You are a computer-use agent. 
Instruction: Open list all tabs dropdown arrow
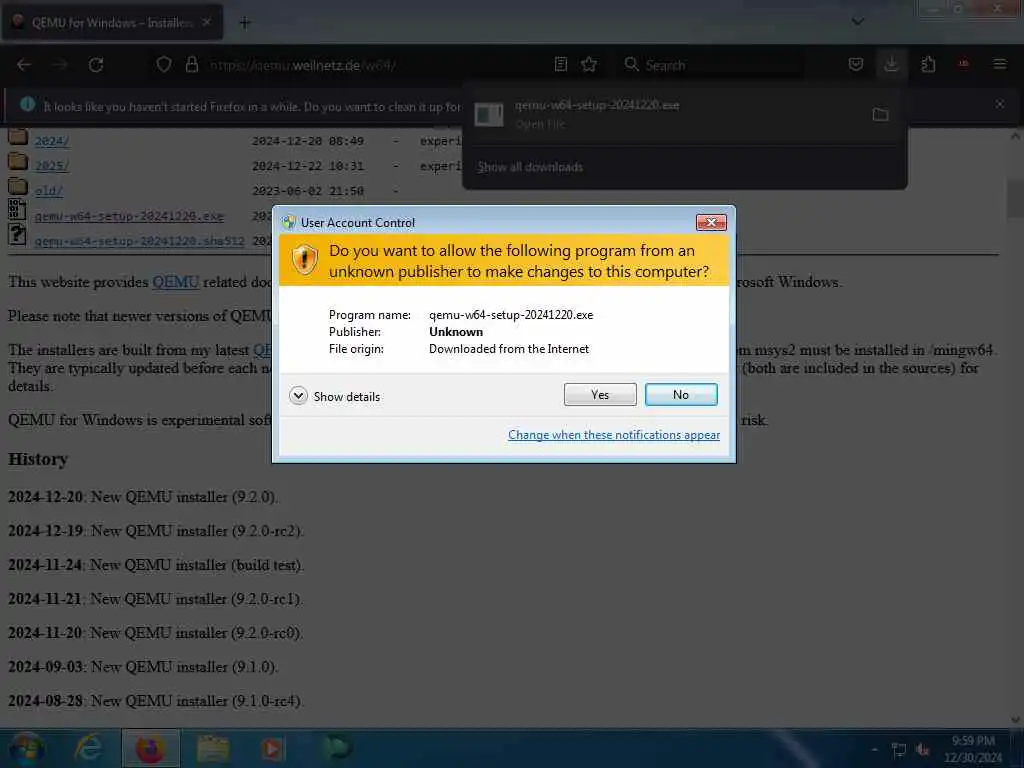pos(857,22)
